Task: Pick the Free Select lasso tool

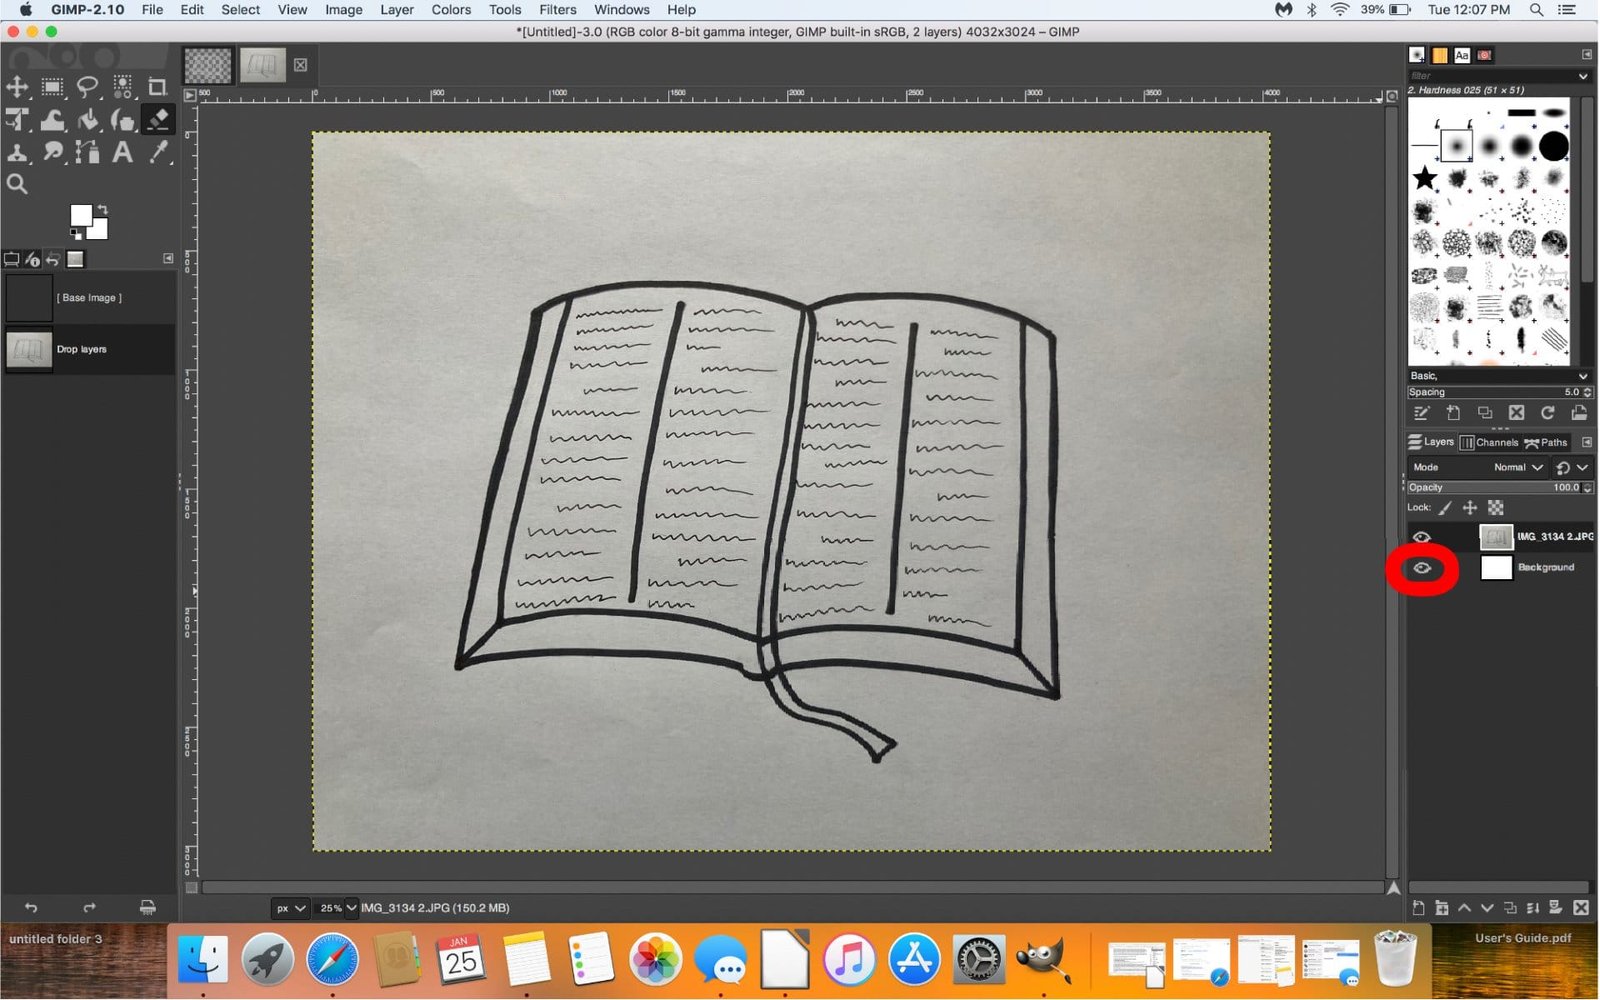Action: pyautogui.click(x=88, y=87)
